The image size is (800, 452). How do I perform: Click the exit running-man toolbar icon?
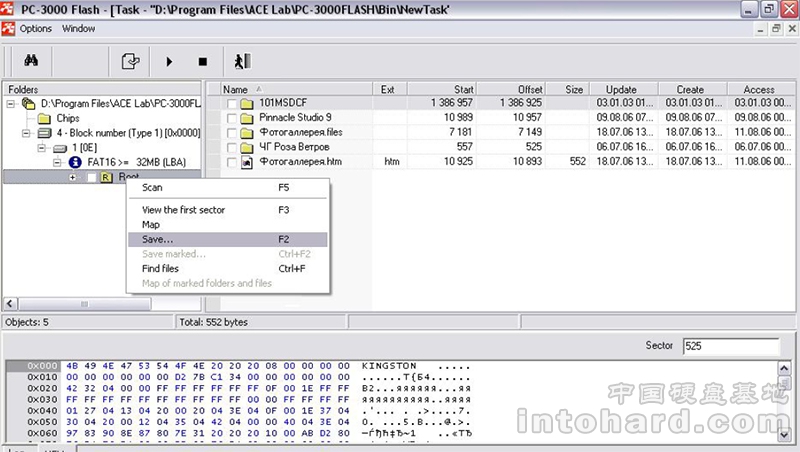pyautogui.click(x=241, y=61)
